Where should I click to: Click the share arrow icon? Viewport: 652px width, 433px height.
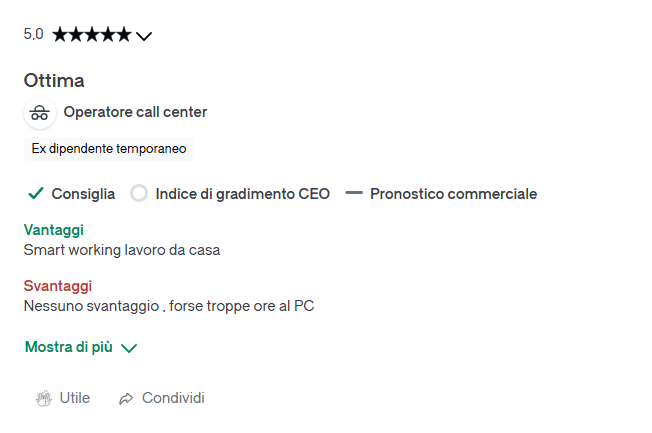point(126,398)
